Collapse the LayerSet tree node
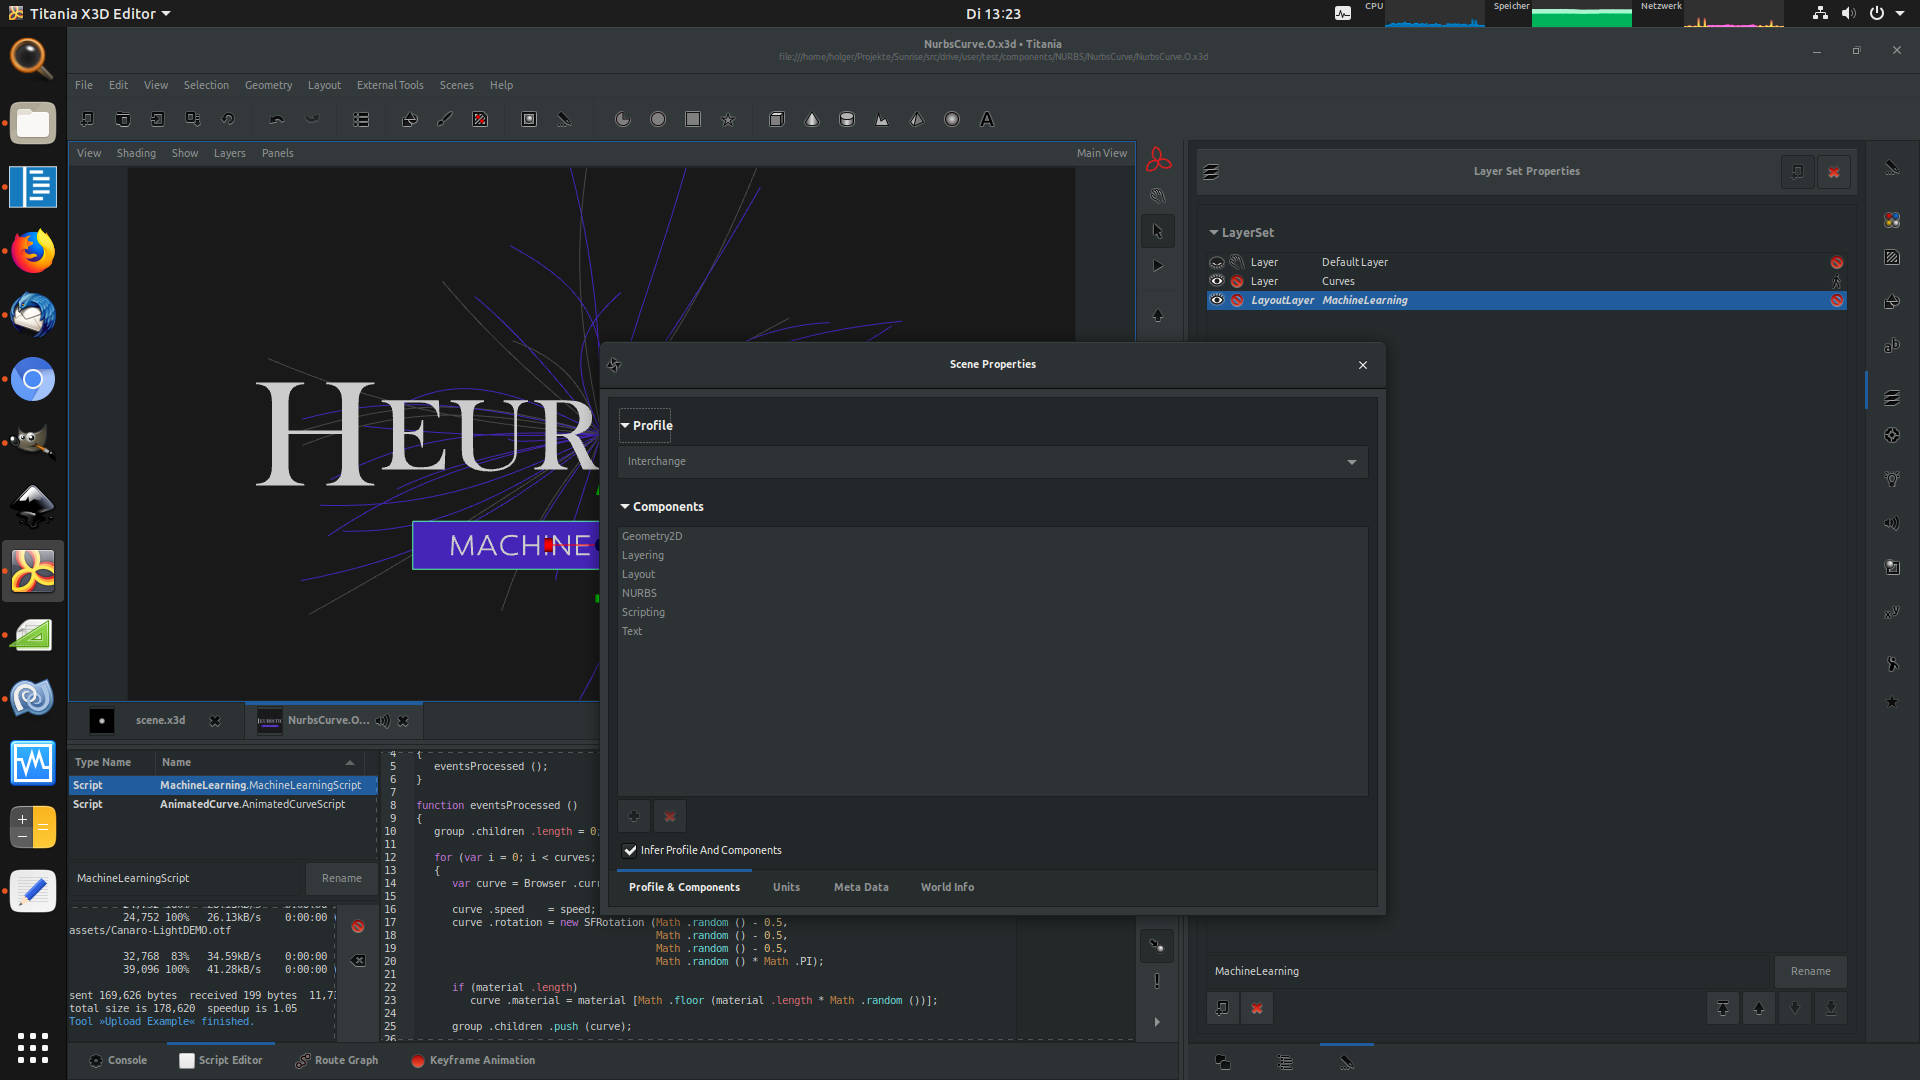 click(1214, 233)
